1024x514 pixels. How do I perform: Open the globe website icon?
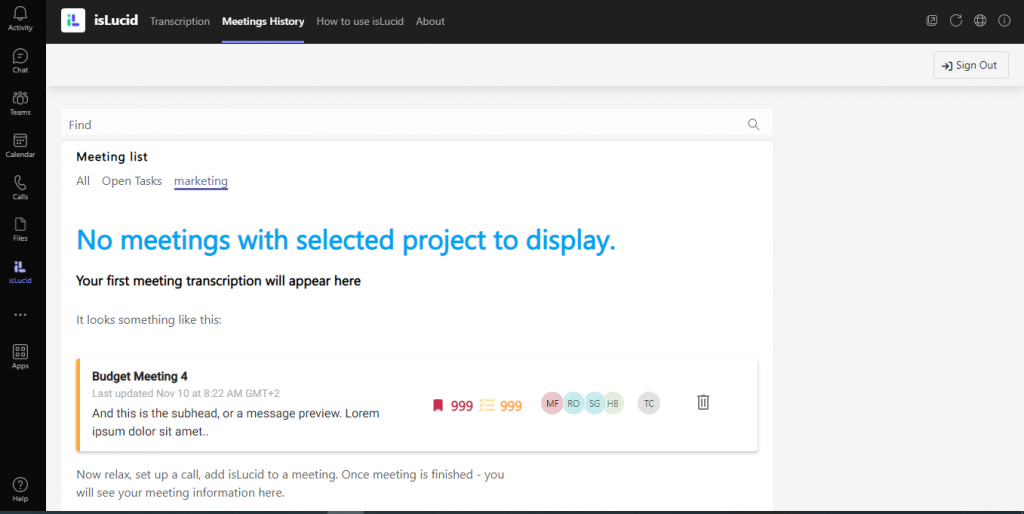(x=980, y=21)
